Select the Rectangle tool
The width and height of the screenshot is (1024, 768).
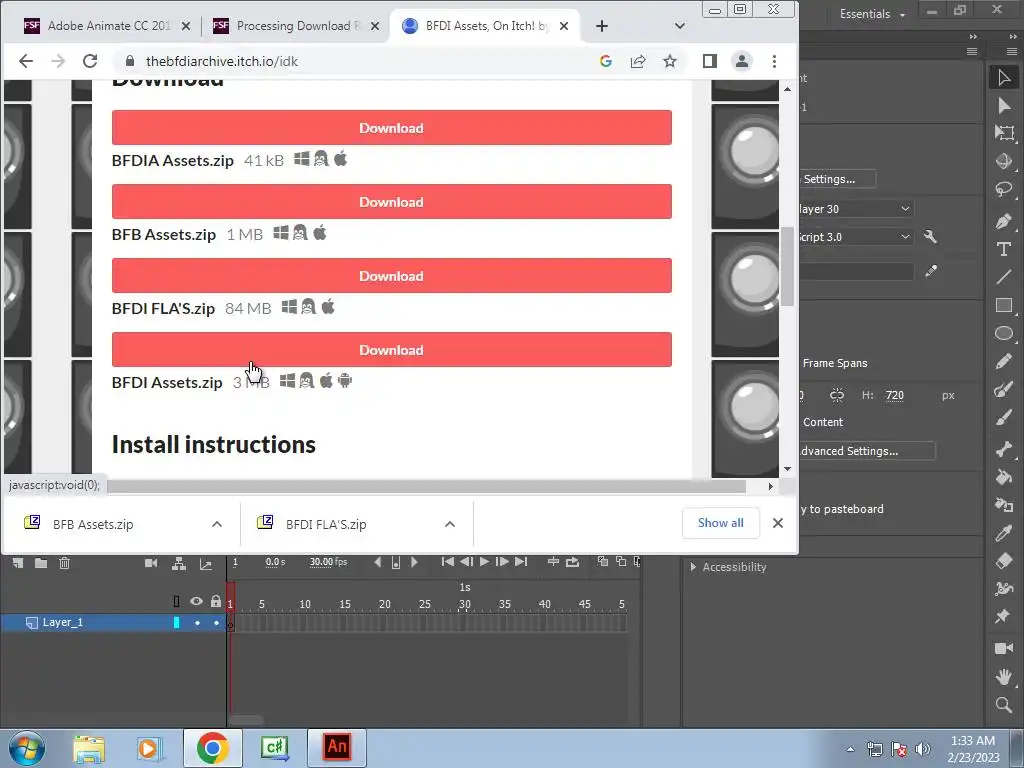(1004, 305)
